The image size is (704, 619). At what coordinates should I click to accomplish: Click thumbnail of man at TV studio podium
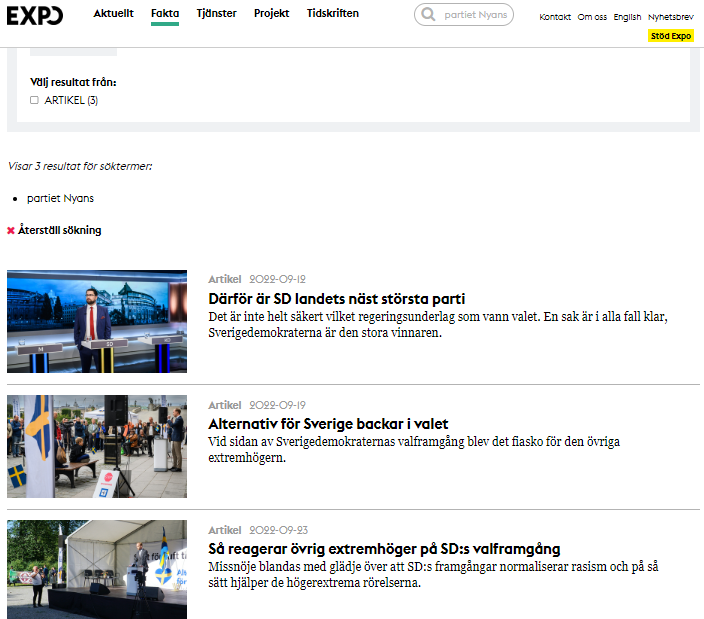(97, 321)
